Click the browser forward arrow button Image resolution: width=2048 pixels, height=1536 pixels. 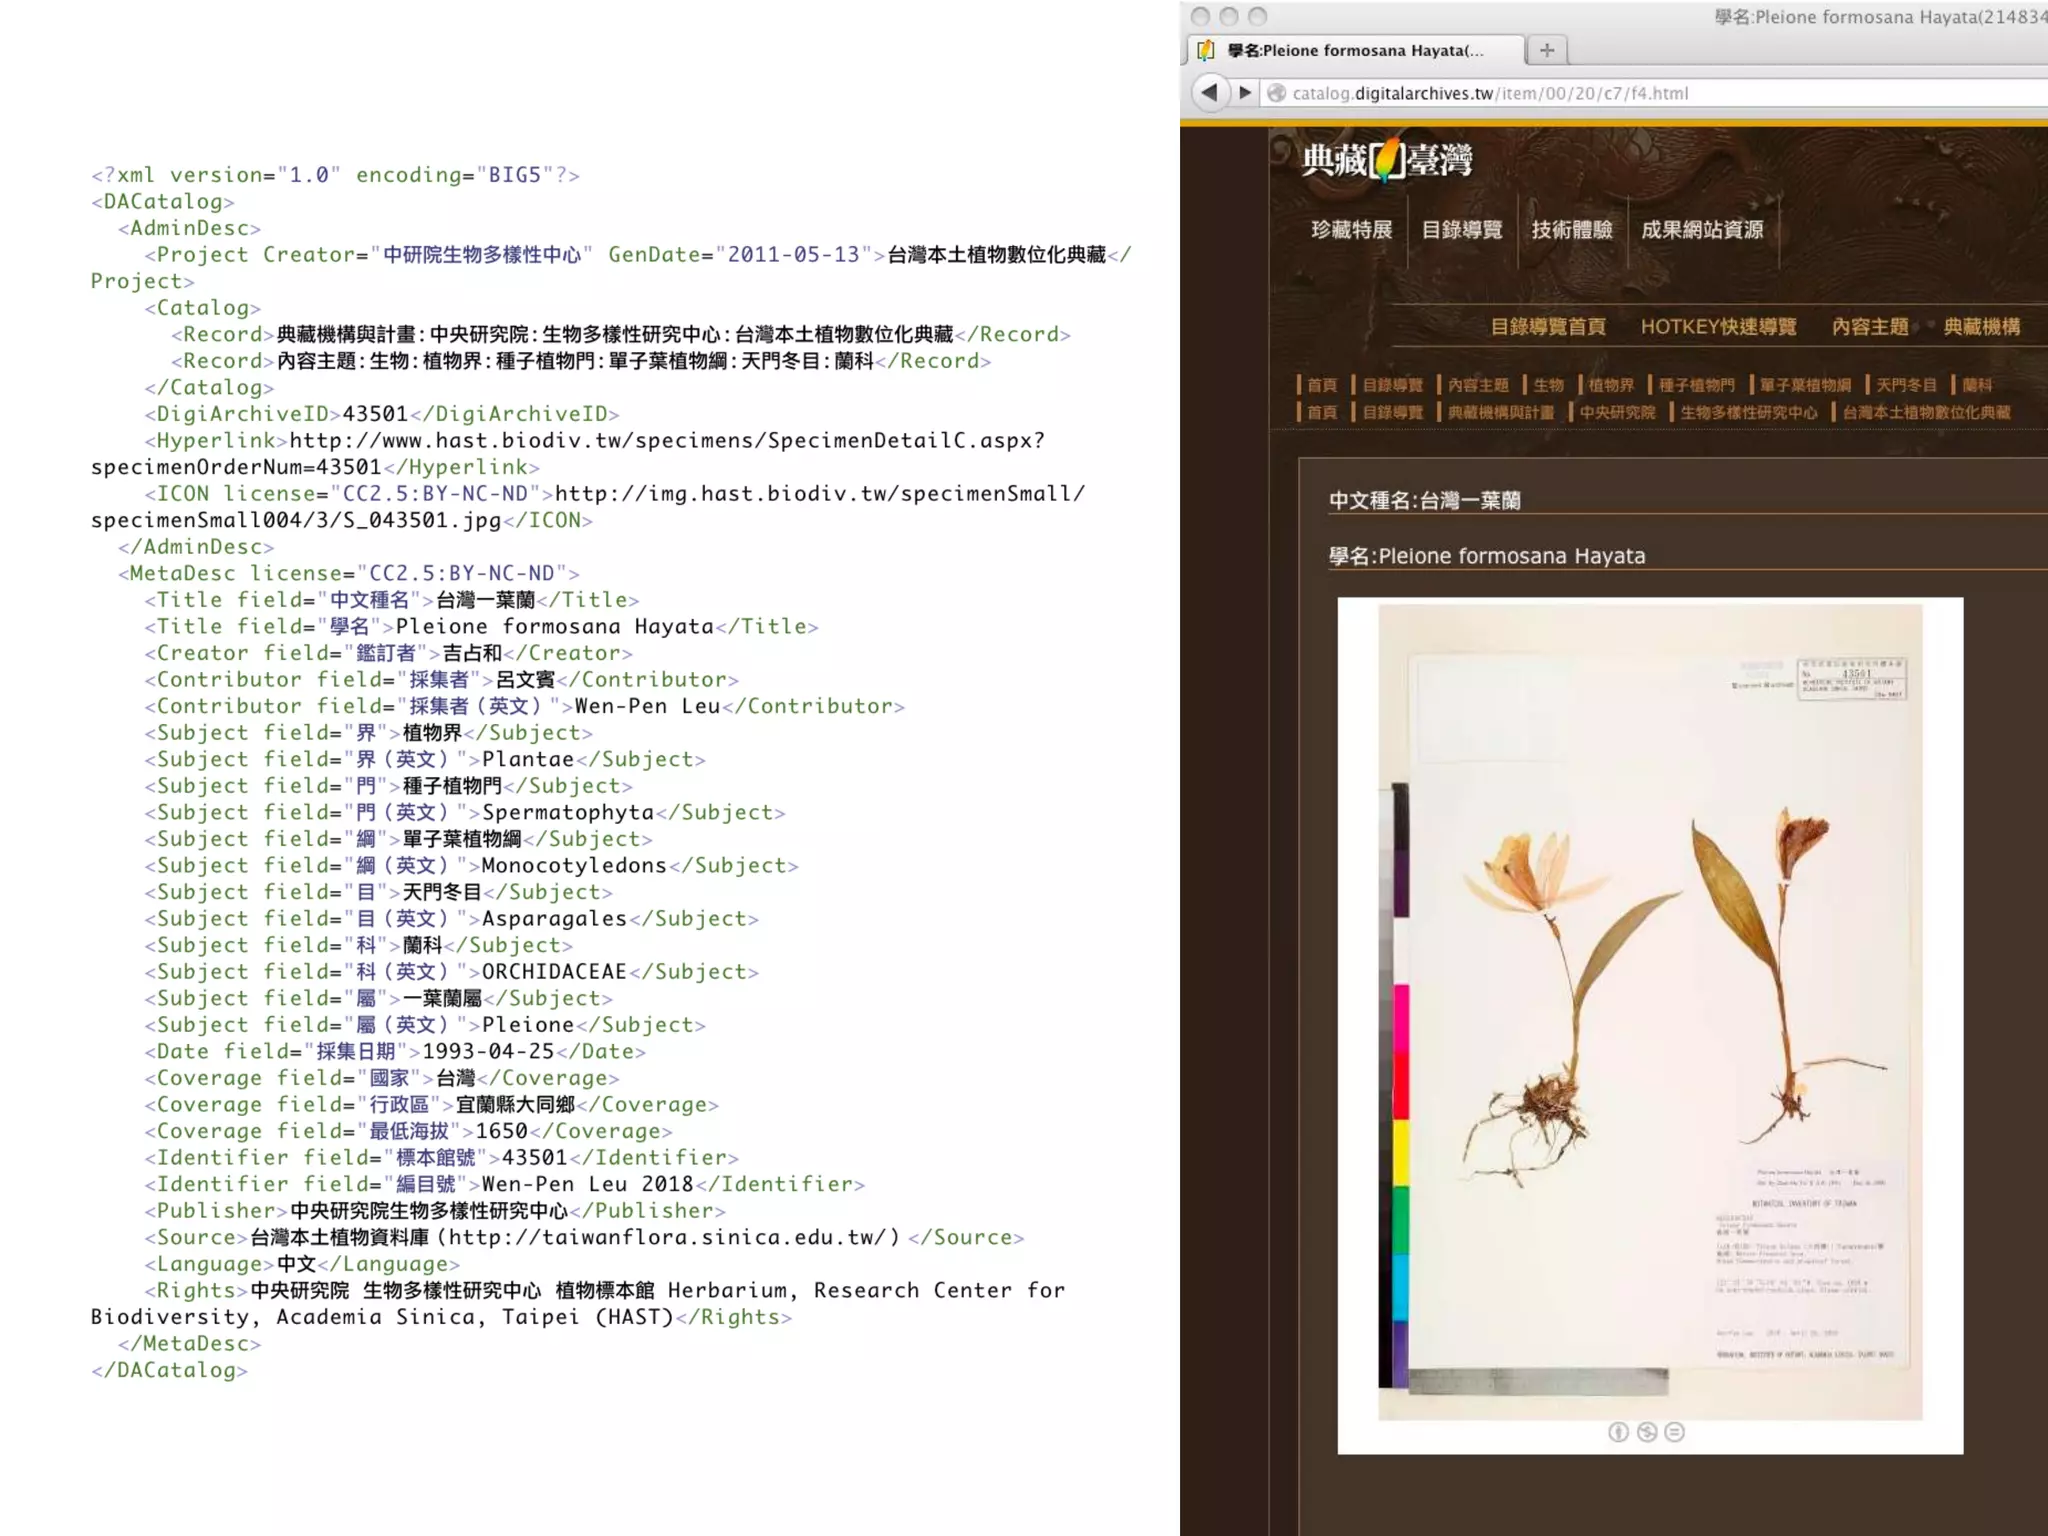pyautogui.click(x=1245, y=93)
